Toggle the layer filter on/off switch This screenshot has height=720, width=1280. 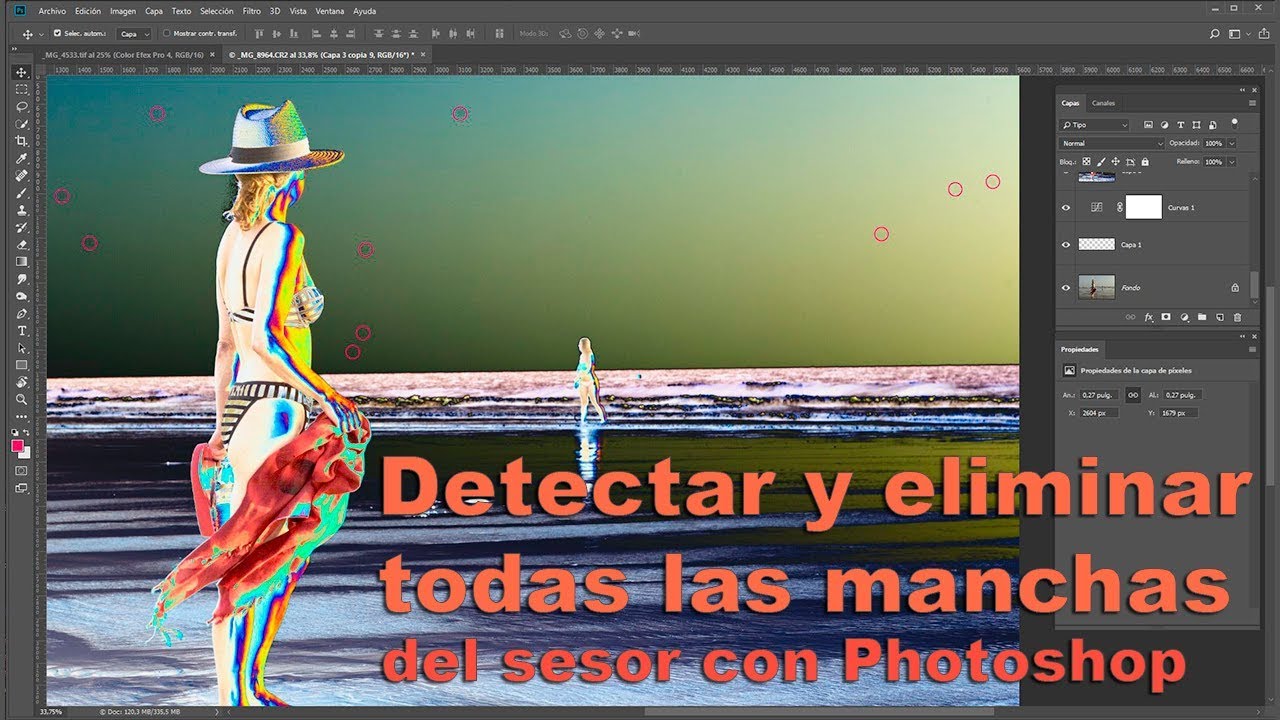tap(1235, 123)
